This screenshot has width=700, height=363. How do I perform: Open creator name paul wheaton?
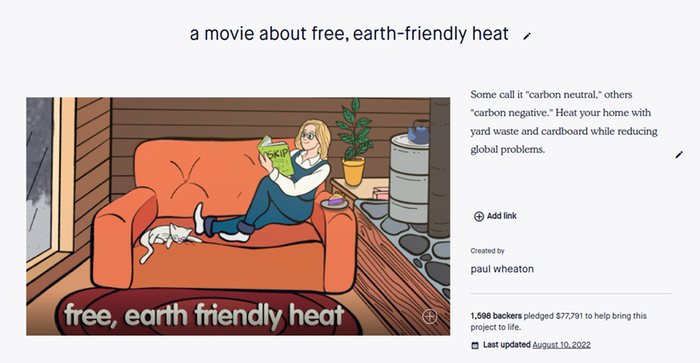click(x=502, y=269)
